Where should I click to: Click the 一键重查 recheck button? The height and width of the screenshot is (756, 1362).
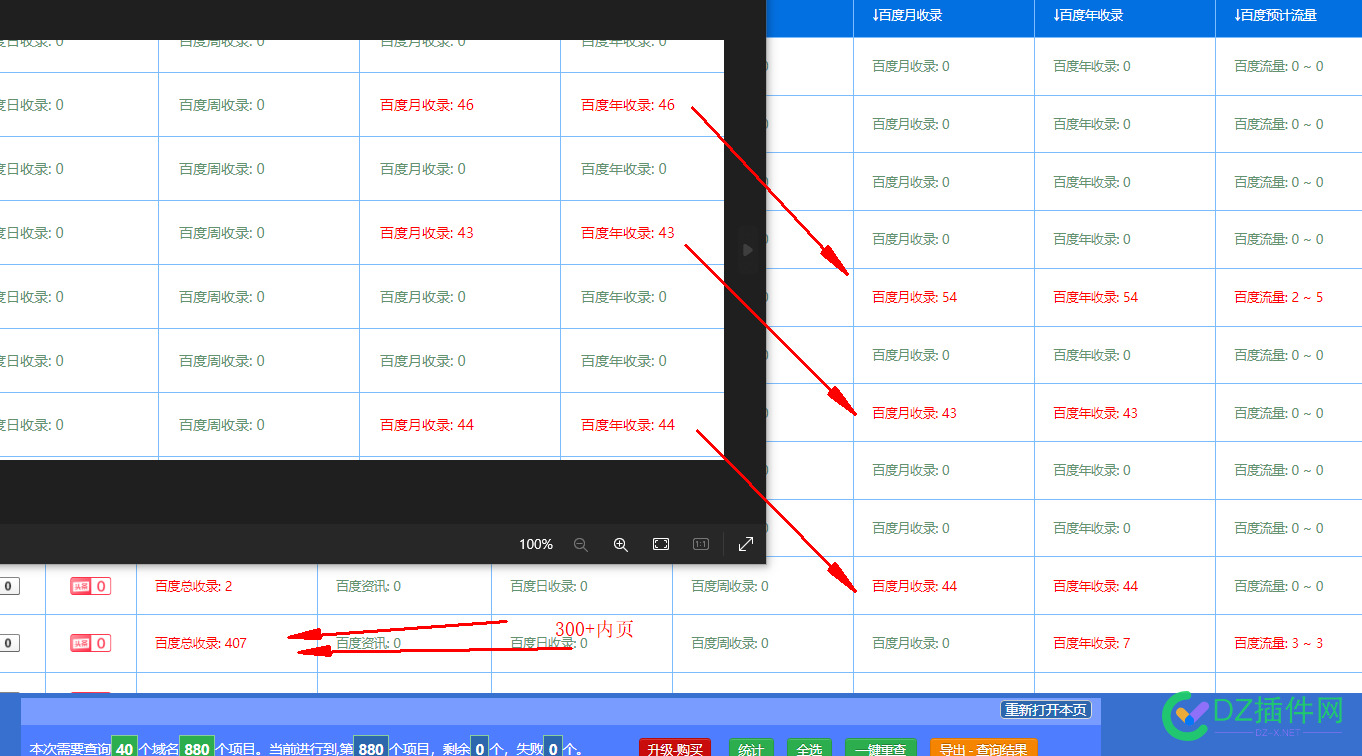tap(881, 748)
